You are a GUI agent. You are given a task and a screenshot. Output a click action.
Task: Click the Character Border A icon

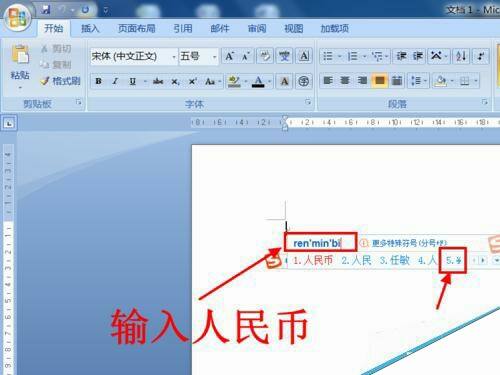[x=304, y=56]
